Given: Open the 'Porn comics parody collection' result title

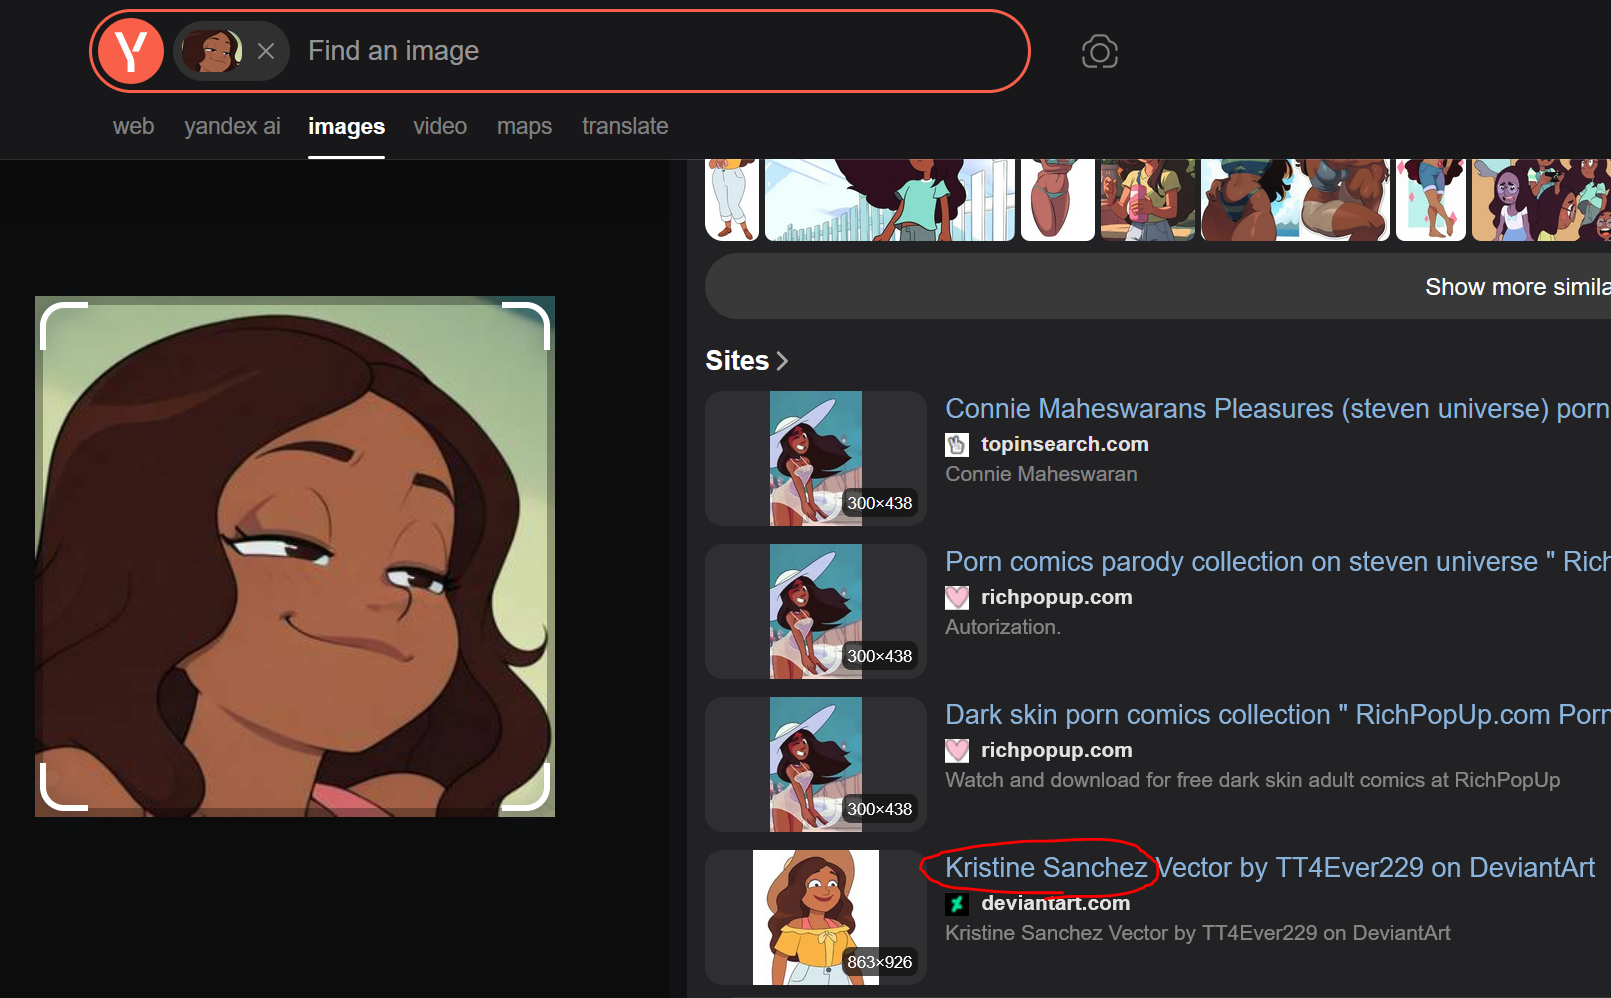Looking at the screenshot, I should click(x=1278, y=562).
